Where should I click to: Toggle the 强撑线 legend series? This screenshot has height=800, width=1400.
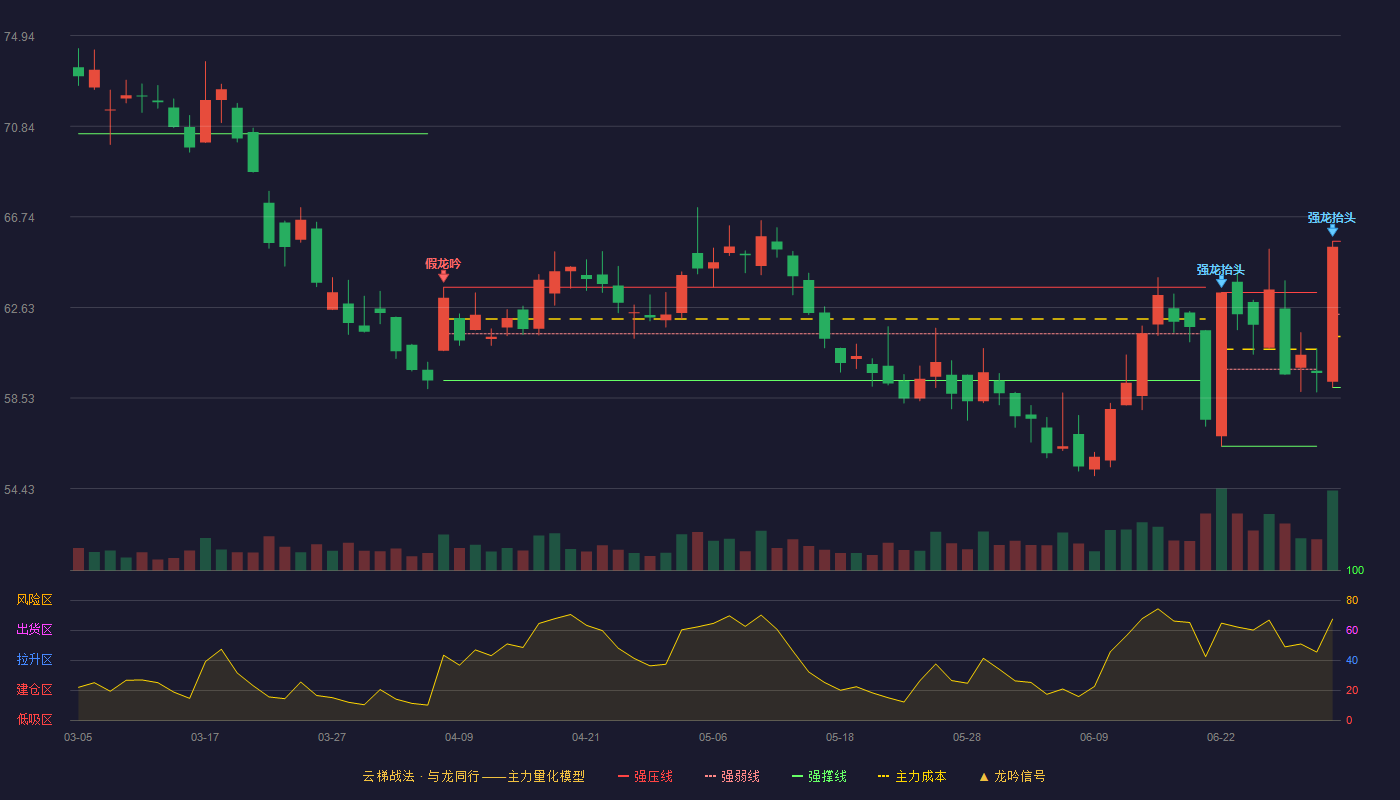(x=819, y=776)
